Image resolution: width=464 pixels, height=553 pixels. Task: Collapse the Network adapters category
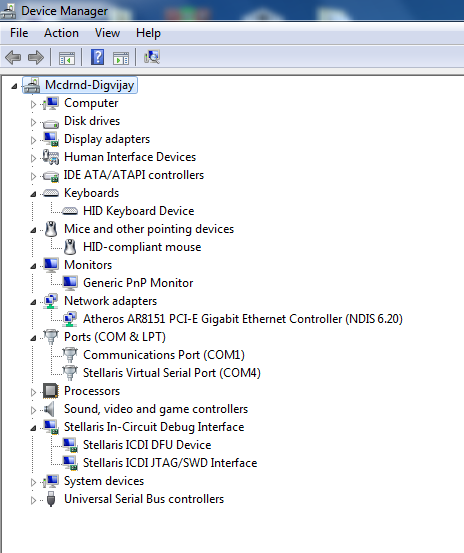tap(33, 302)
